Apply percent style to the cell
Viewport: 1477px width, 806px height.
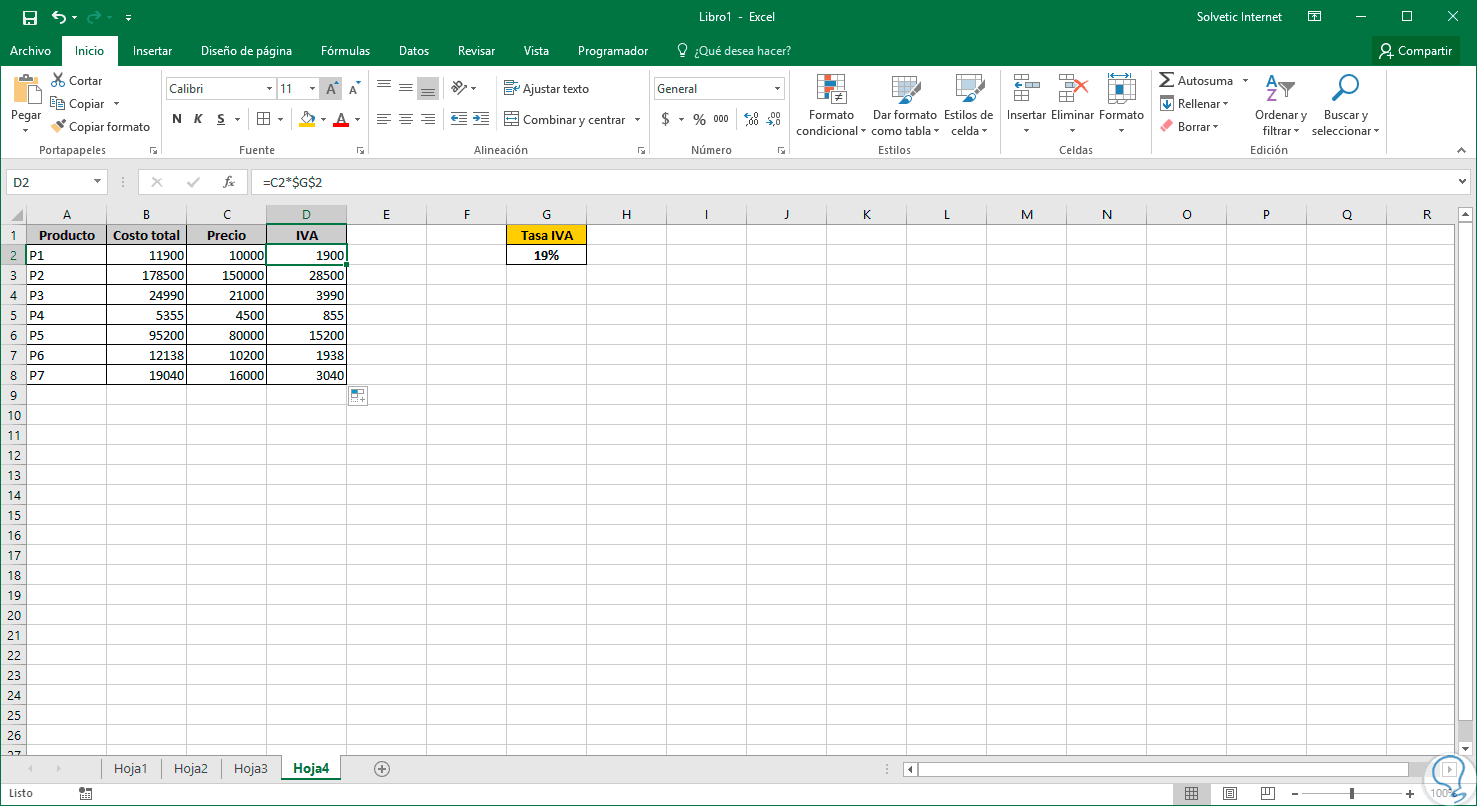pyautogui.click(x=699, y=119)
